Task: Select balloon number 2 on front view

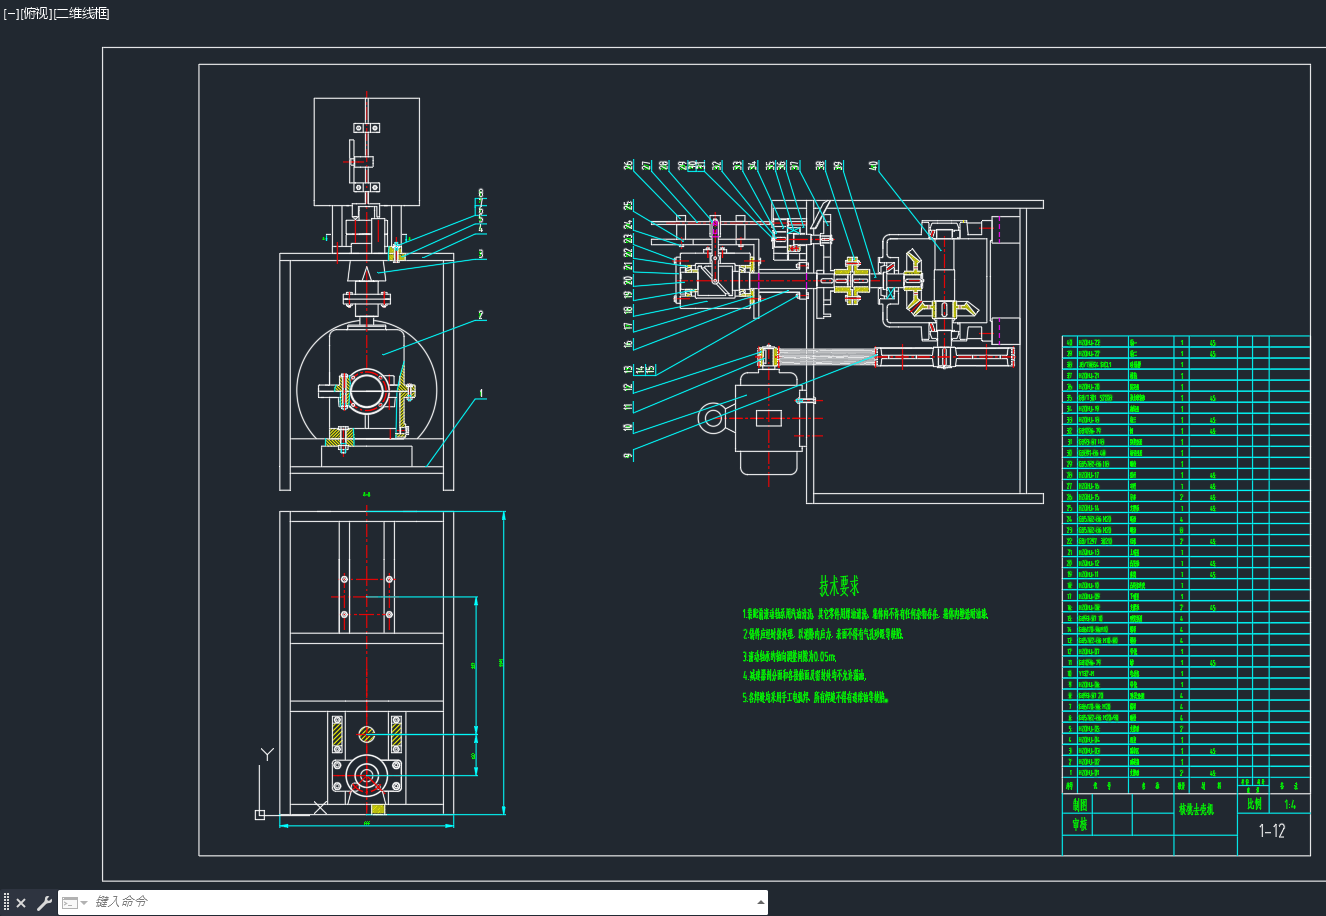Action: coord(481,315)
